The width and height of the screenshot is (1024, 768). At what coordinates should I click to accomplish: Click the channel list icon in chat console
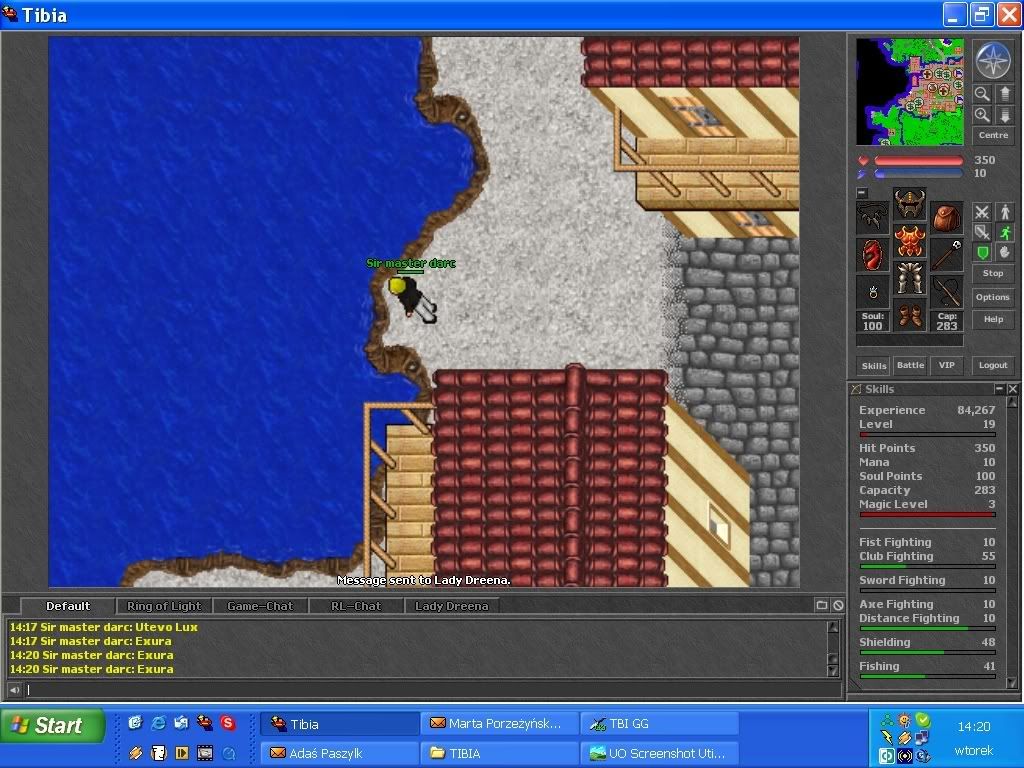coord(822,605)
